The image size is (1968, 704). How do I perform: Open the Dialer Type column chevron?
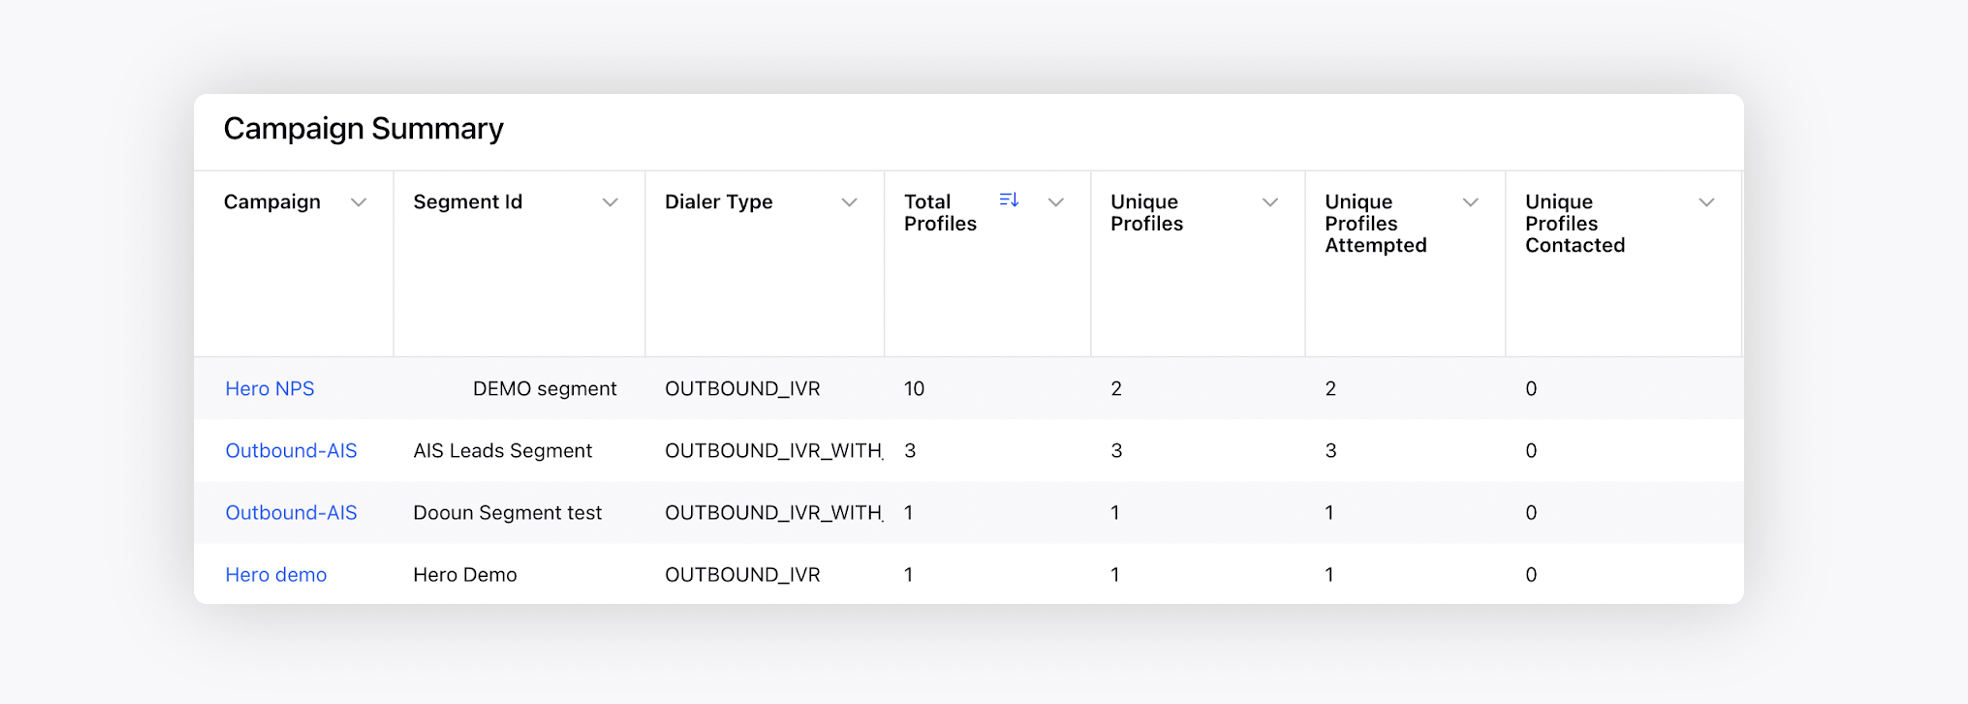tap(849, 202)
